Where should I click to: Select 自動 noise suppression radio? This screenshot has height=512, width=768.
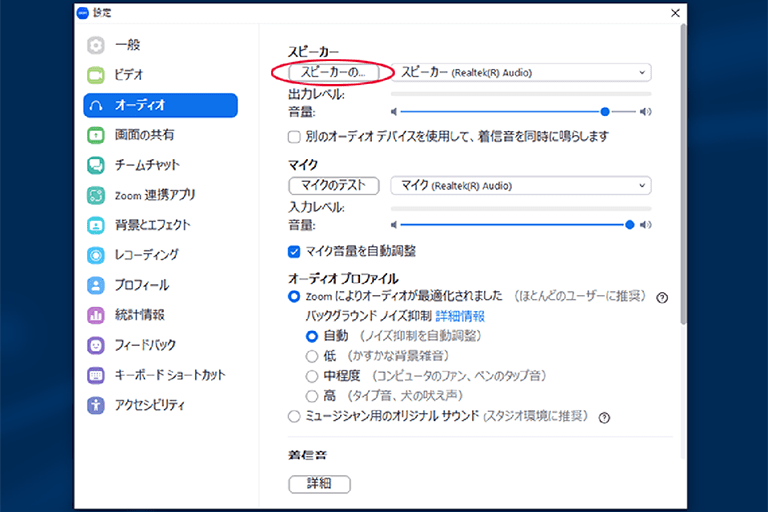pos(312,336)
